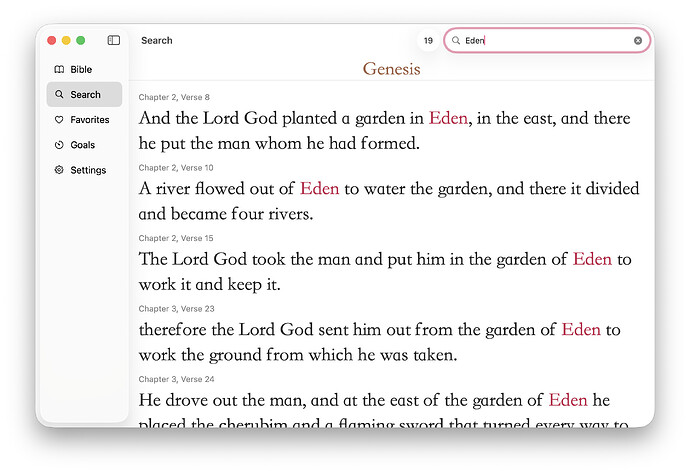Click highlighted "Eden" in Chapter 2, Verse 8
690x474 pixels.
[448, 118]
